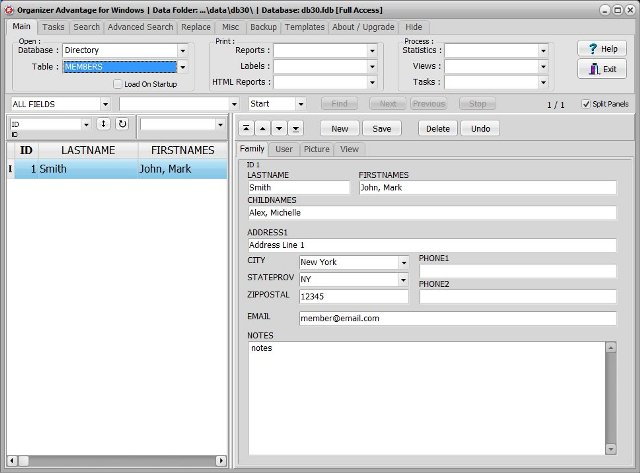The height and width of the screenshot is (473, 640).
Task: Go to previous record up arrow
Action: coord(262,129)
